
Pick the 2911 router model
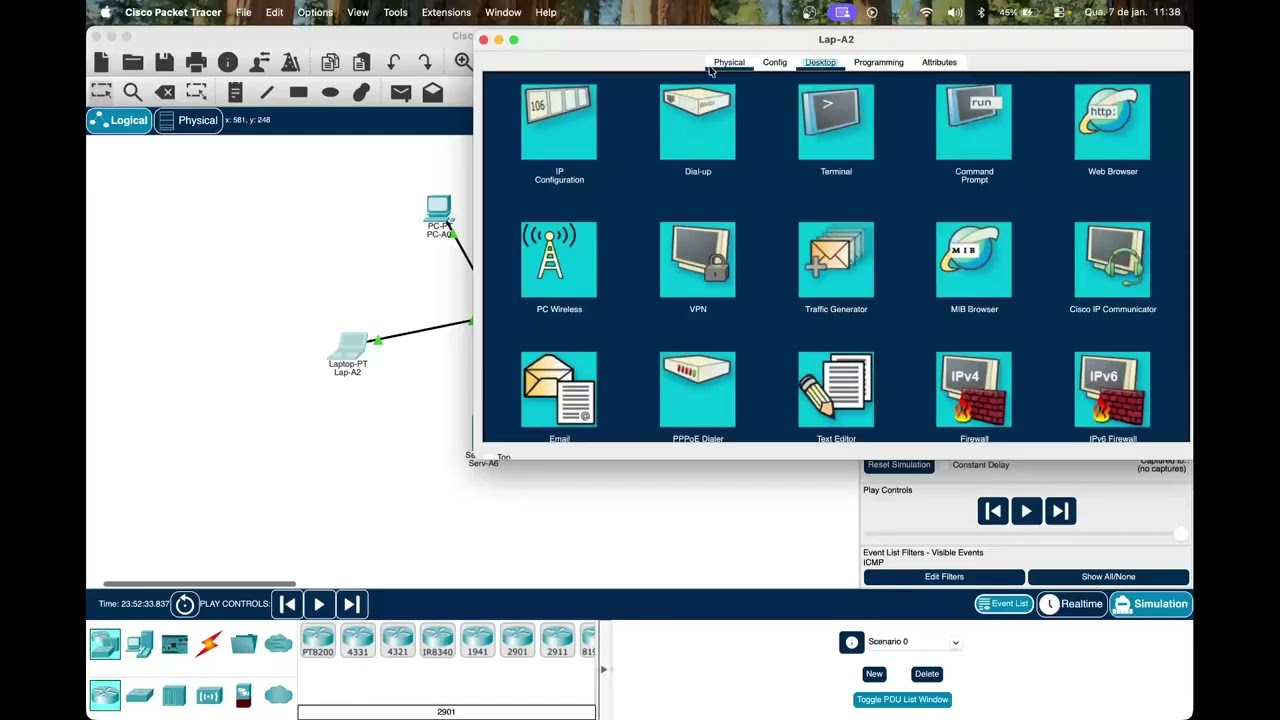557,641
